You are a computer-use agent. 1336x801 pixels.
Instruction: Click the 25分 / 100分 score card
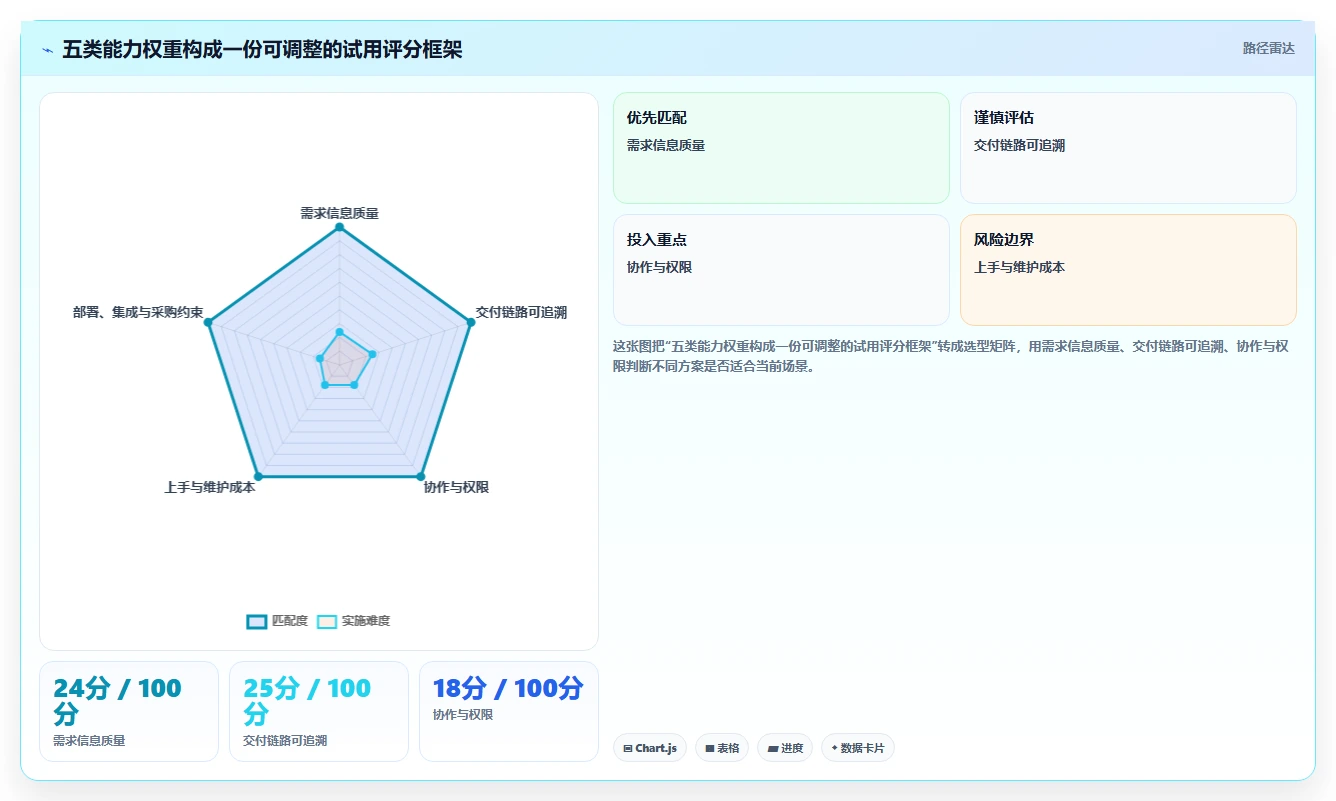[x=319, y=711]
